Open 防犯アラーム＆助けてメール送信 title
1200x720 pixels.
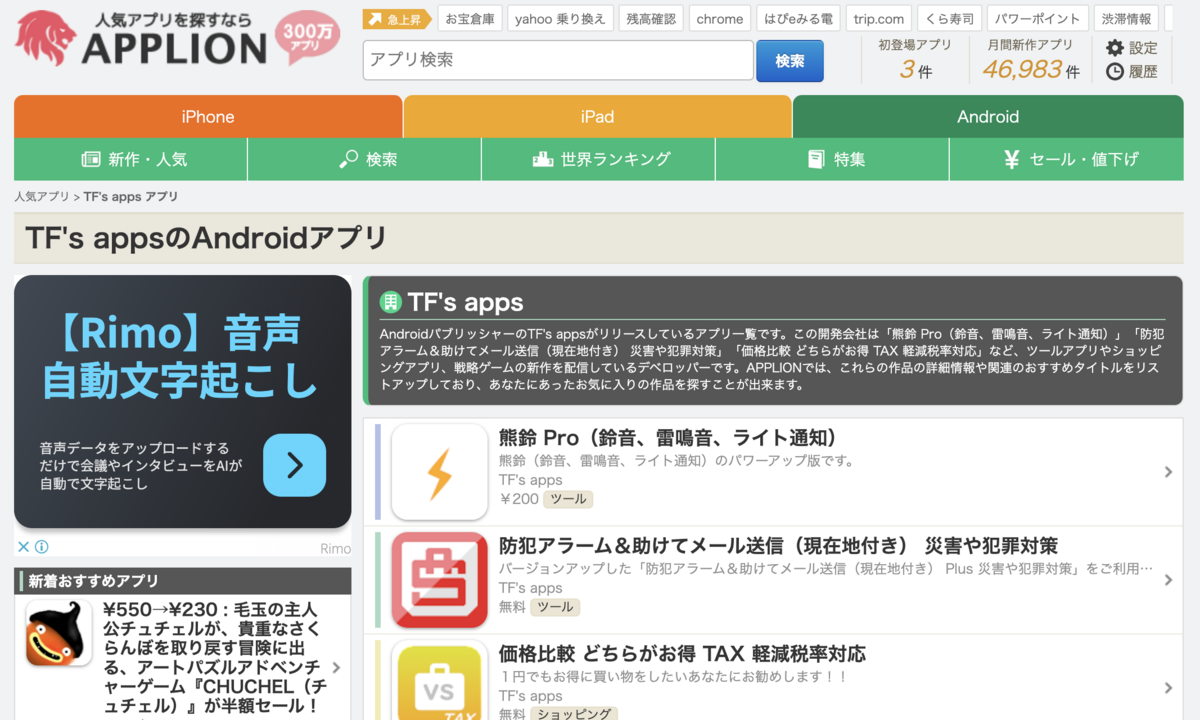click(x=778, y=546)
